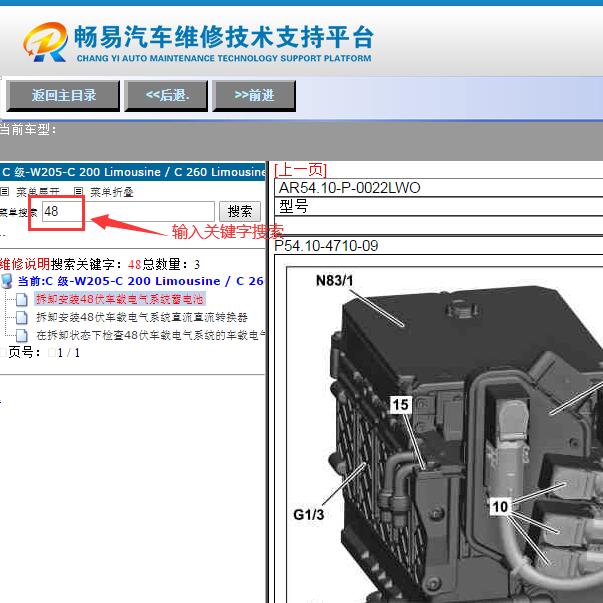Click document icon beside 蓄电池 result
Screen dimensions: 603x603
(22, 299)
